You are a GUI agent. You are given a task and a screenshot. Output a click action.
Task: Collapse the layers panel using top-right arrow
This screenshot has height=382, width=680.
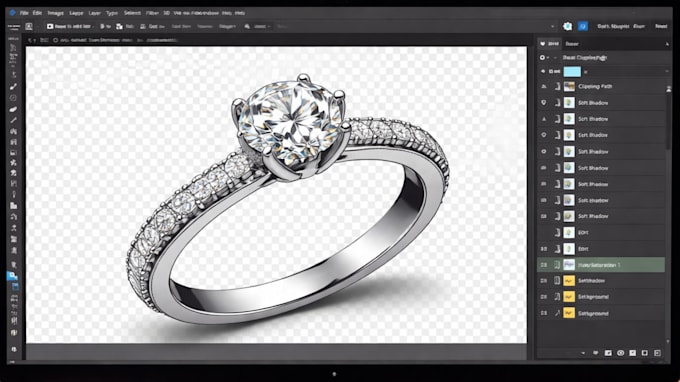pyautogui.click(x=667, y=44)
